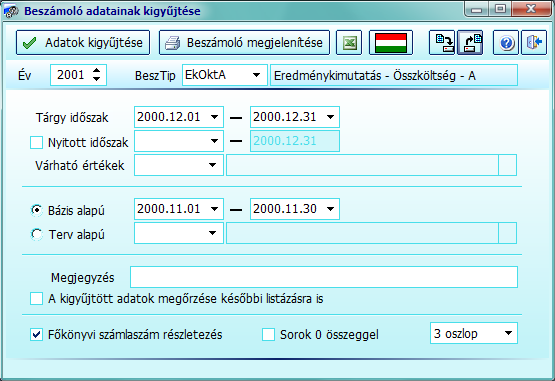Click the export document transfer icon

click(x=470, y=43)
